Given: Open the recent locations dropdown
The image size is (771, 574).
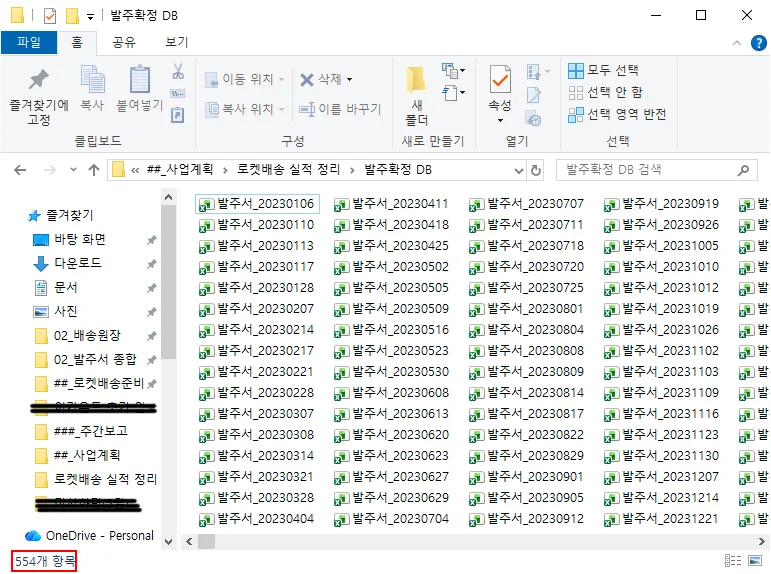Looking at the screenshot, I should [x=73, y=170].
